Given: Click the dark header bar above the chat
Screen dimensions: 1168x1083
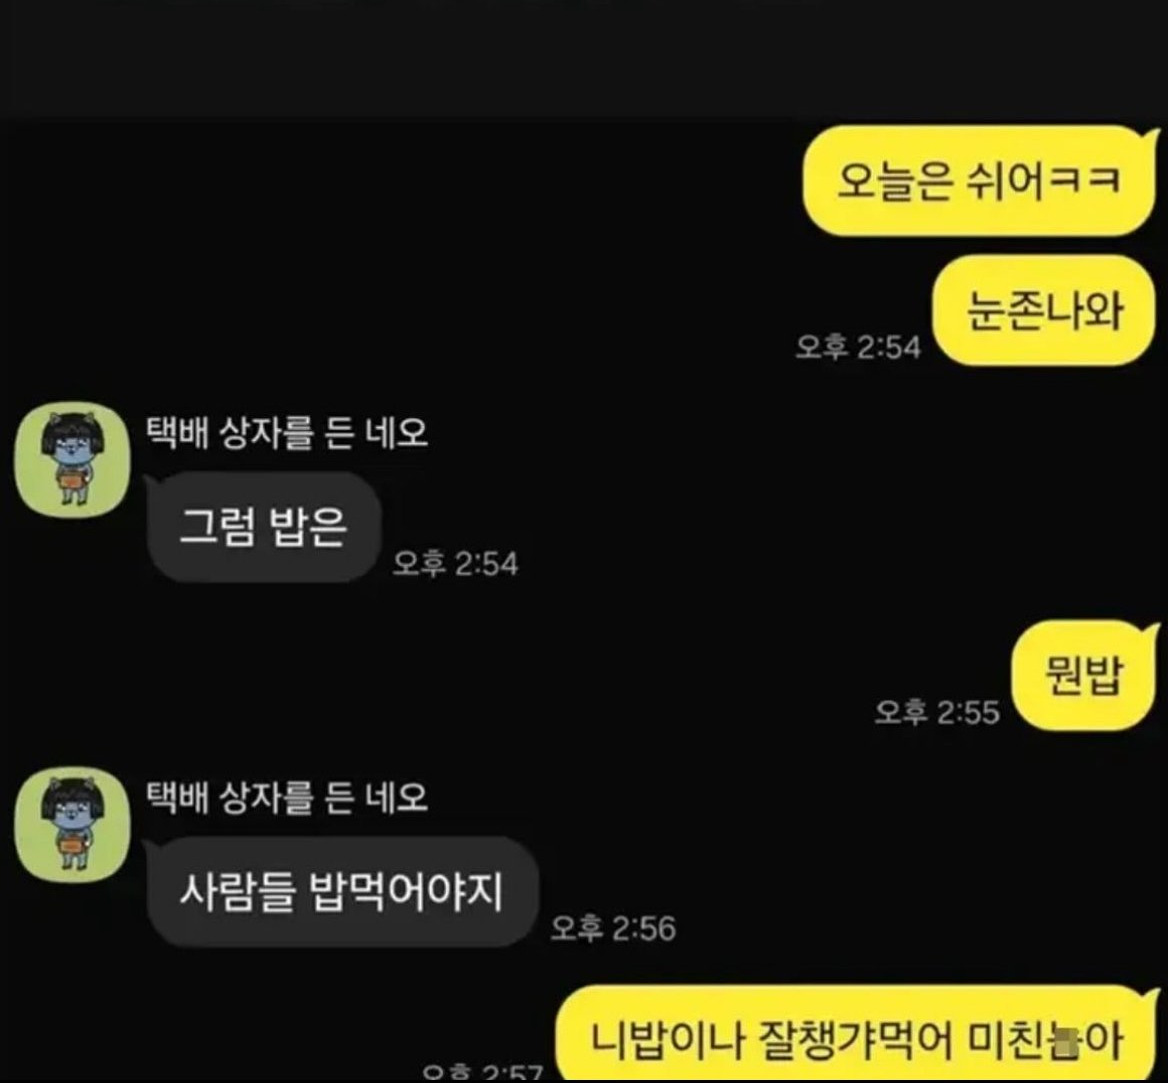Looking at the screenshot, I should click(584, 58).
